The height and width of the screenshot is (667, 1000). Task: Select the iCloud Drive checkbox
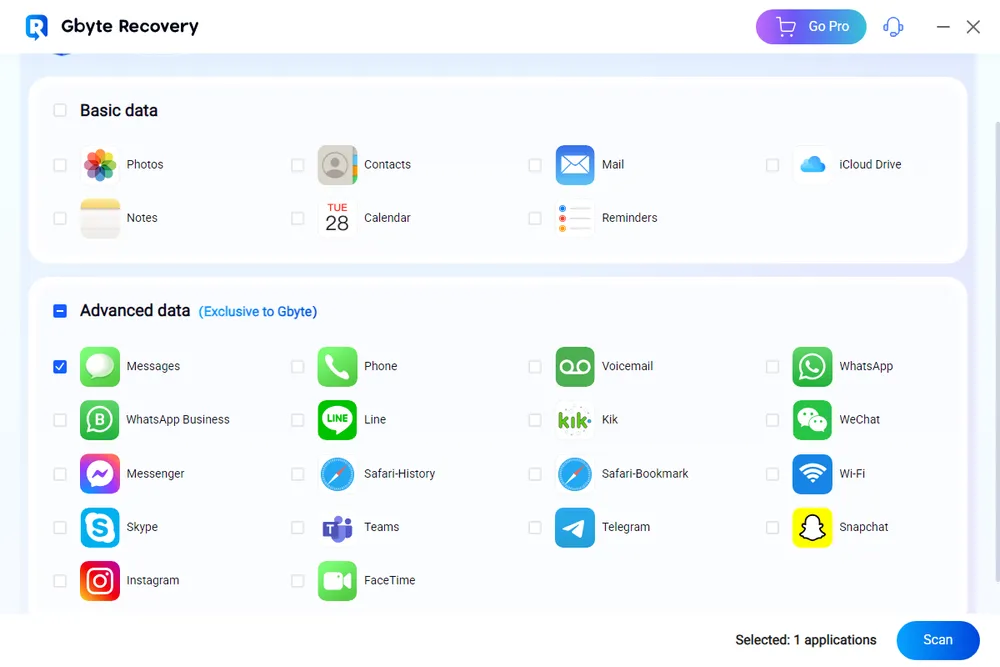pyautogui.click(x=772, y=165)
